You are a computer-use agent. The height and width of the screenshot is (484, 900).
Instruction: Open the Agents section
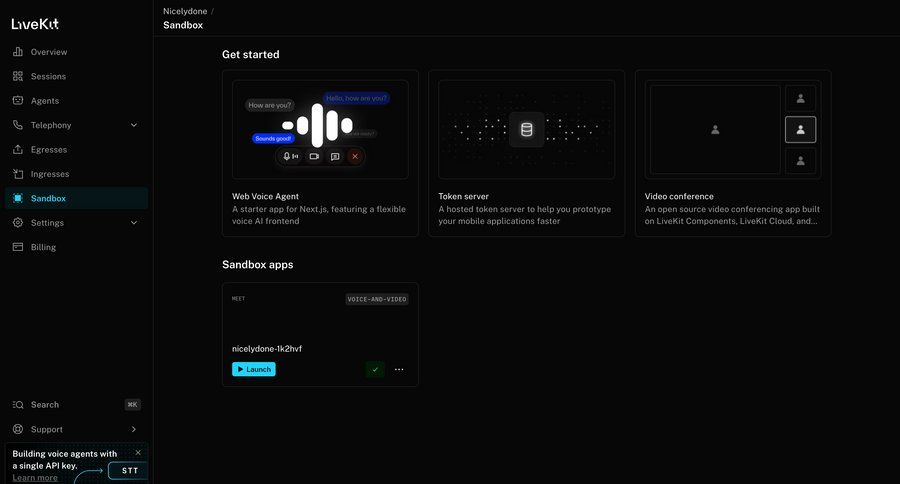click(x=76, y=100)
